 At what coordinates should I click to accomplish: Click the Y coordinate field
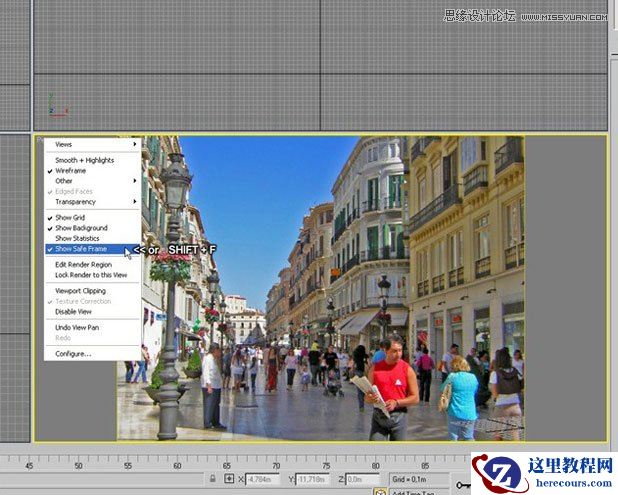(312, 479)
